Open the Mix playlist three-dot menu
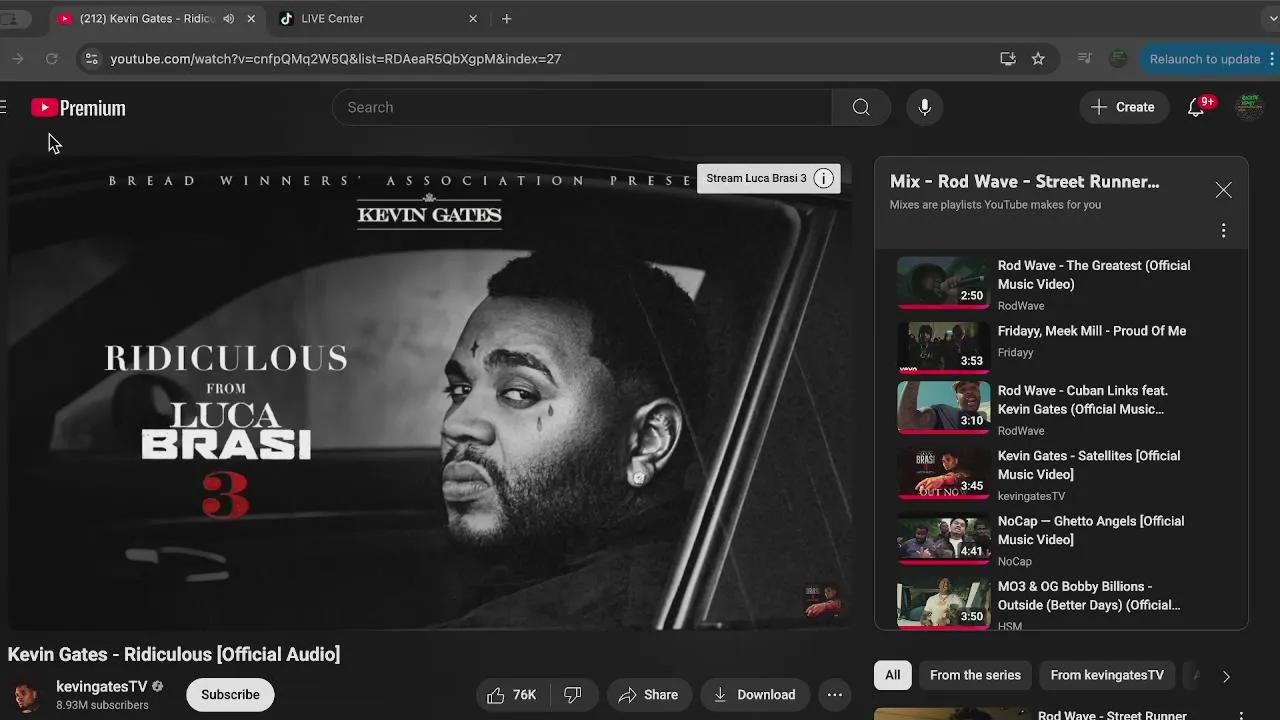The width and height of the screenshot is (1280, 720). [1223, 231]
